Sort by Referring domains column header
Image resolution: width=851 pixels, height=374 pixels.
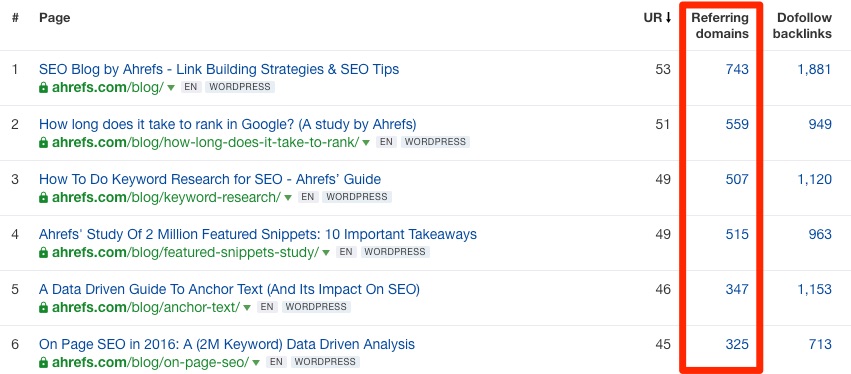pos(720,26)
